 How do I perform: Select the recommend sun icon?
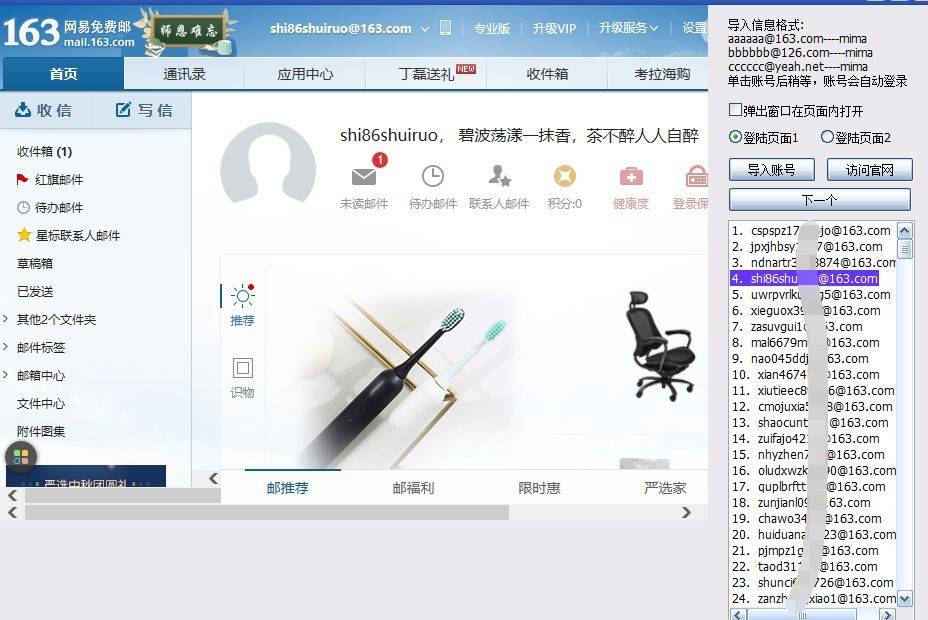point(243,295)
